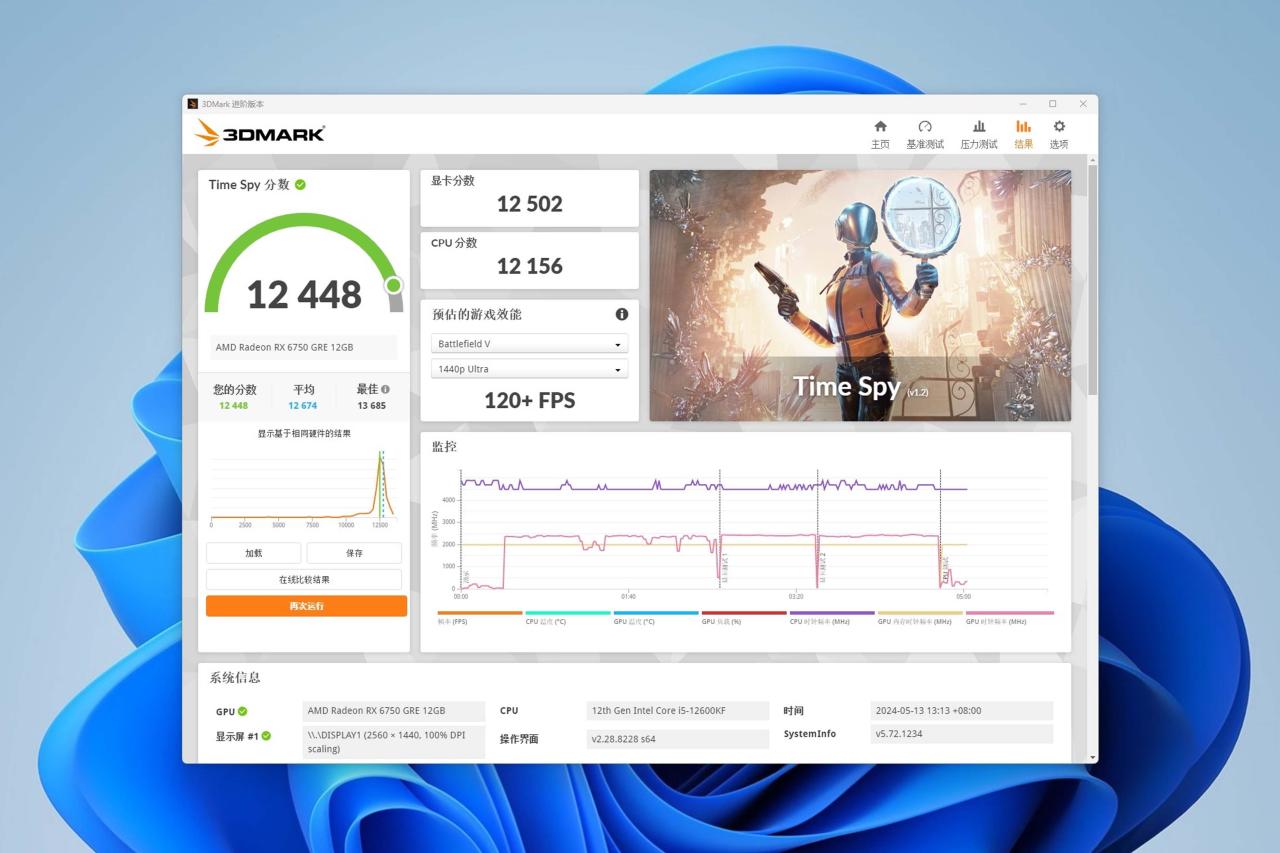The height and width of the screenshot is (853, 1280).
Task: Click the large 12 448 gauge score
Action: pyautogui.click(x=304, y=294)
